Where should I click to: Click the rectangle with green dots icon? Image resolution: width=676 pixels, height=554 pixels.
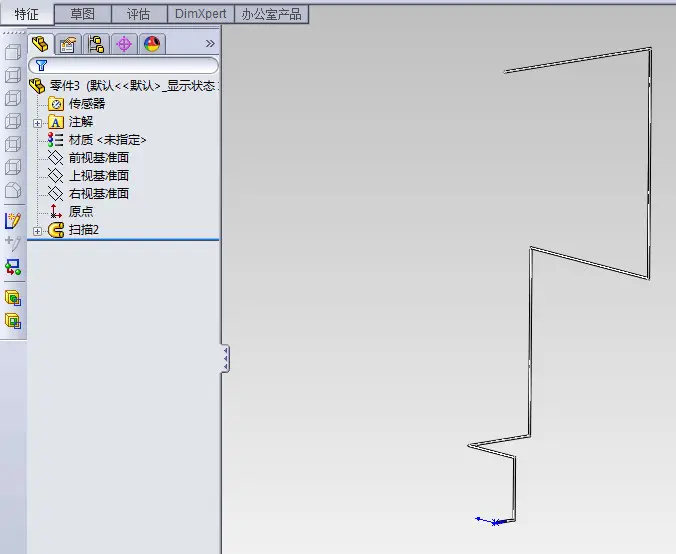pos(13,267)
